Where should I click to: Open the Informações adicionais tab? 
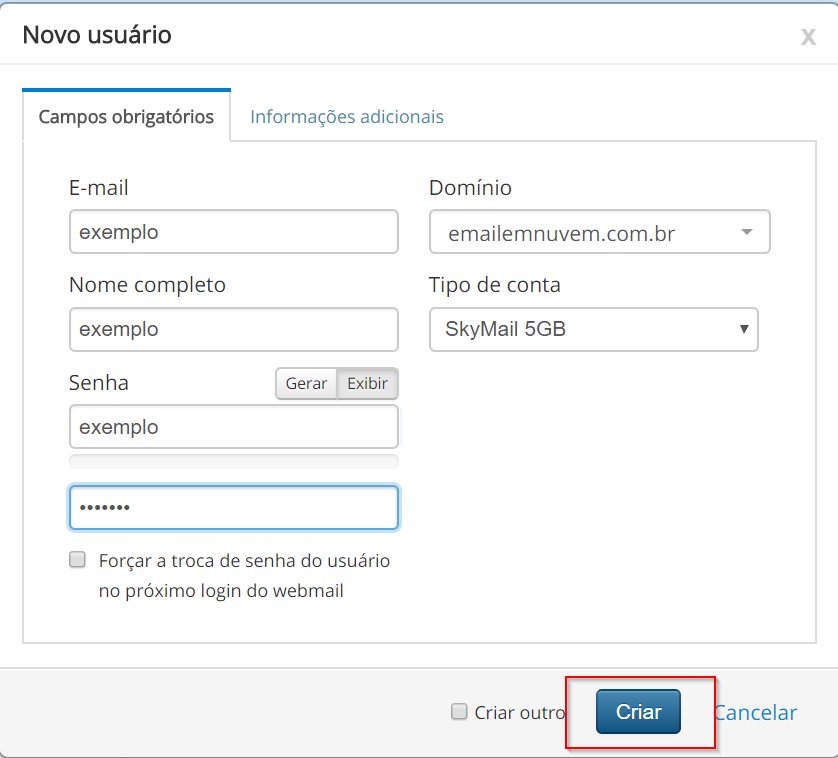(x=346, y=117)
